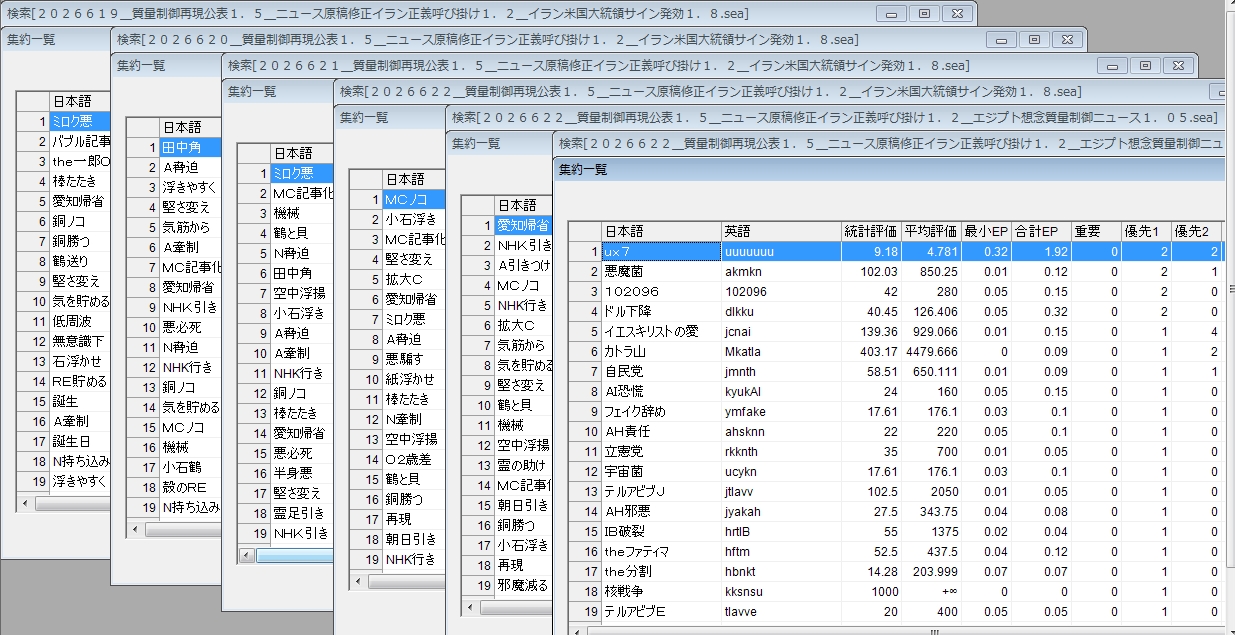Select the 宇宙菌 cell in front window

point(661,470)
